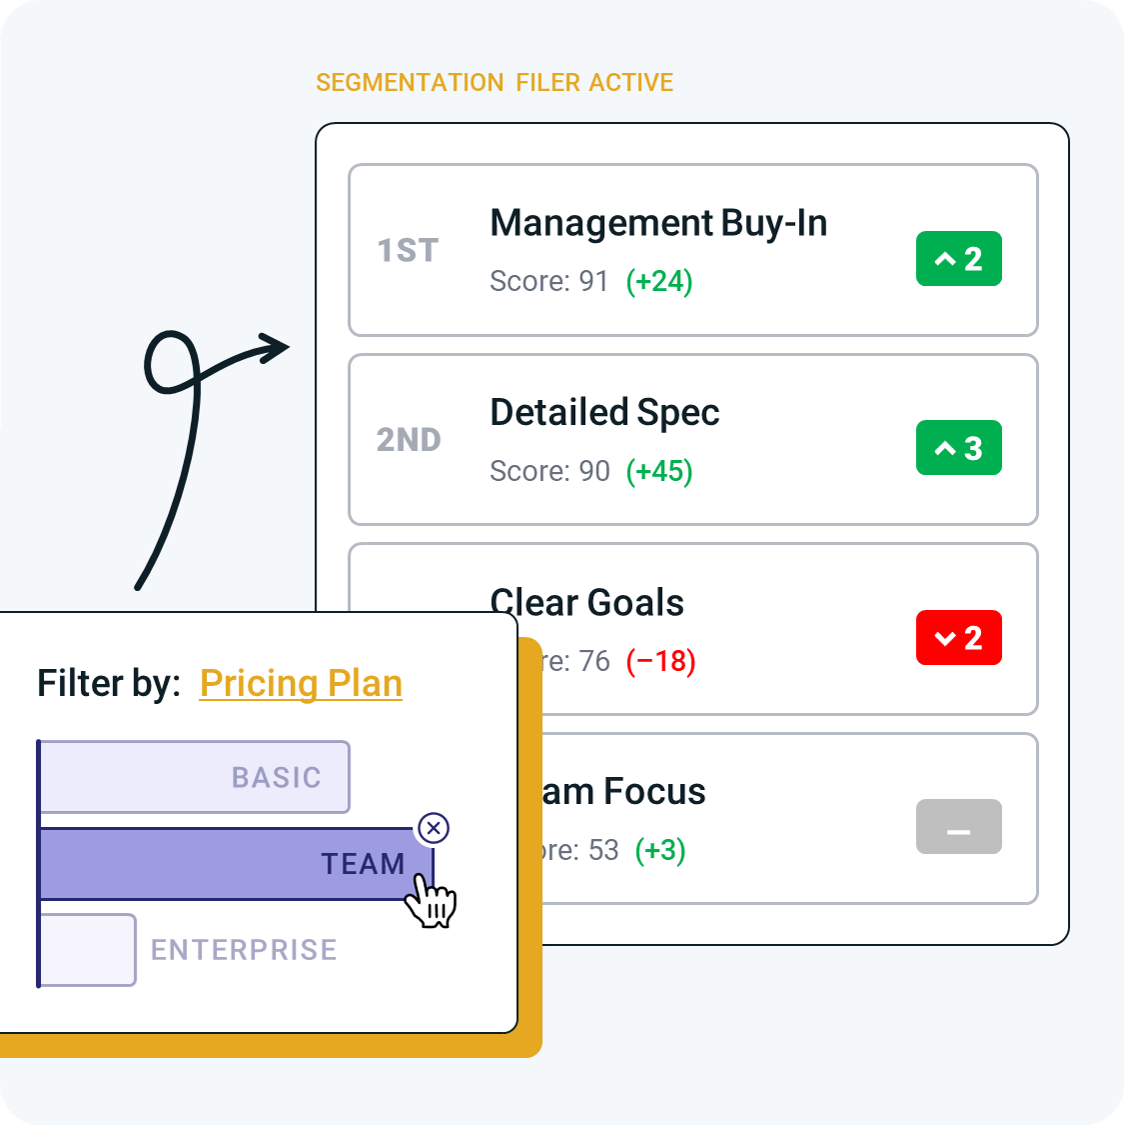Click green up-3 badge on Detailed Spec
The height and width of the screenshot is (1125, 1124).
click(958, 448)
